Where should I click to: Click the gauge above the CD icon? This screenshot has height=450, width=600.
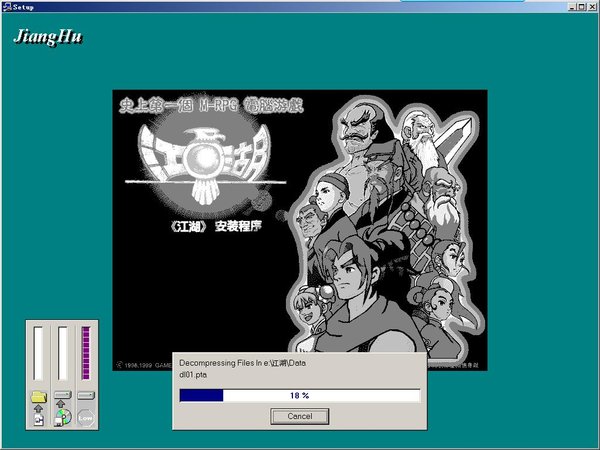coord(62,353)
